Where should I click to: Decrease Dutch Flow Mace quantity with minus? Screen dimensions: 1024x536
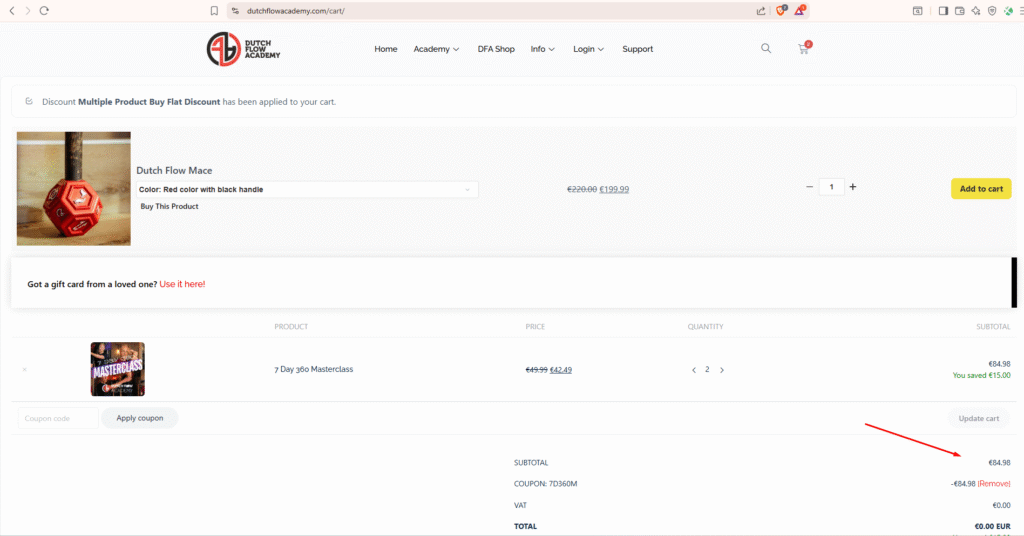pyautogui.click(x=809, y=187)
